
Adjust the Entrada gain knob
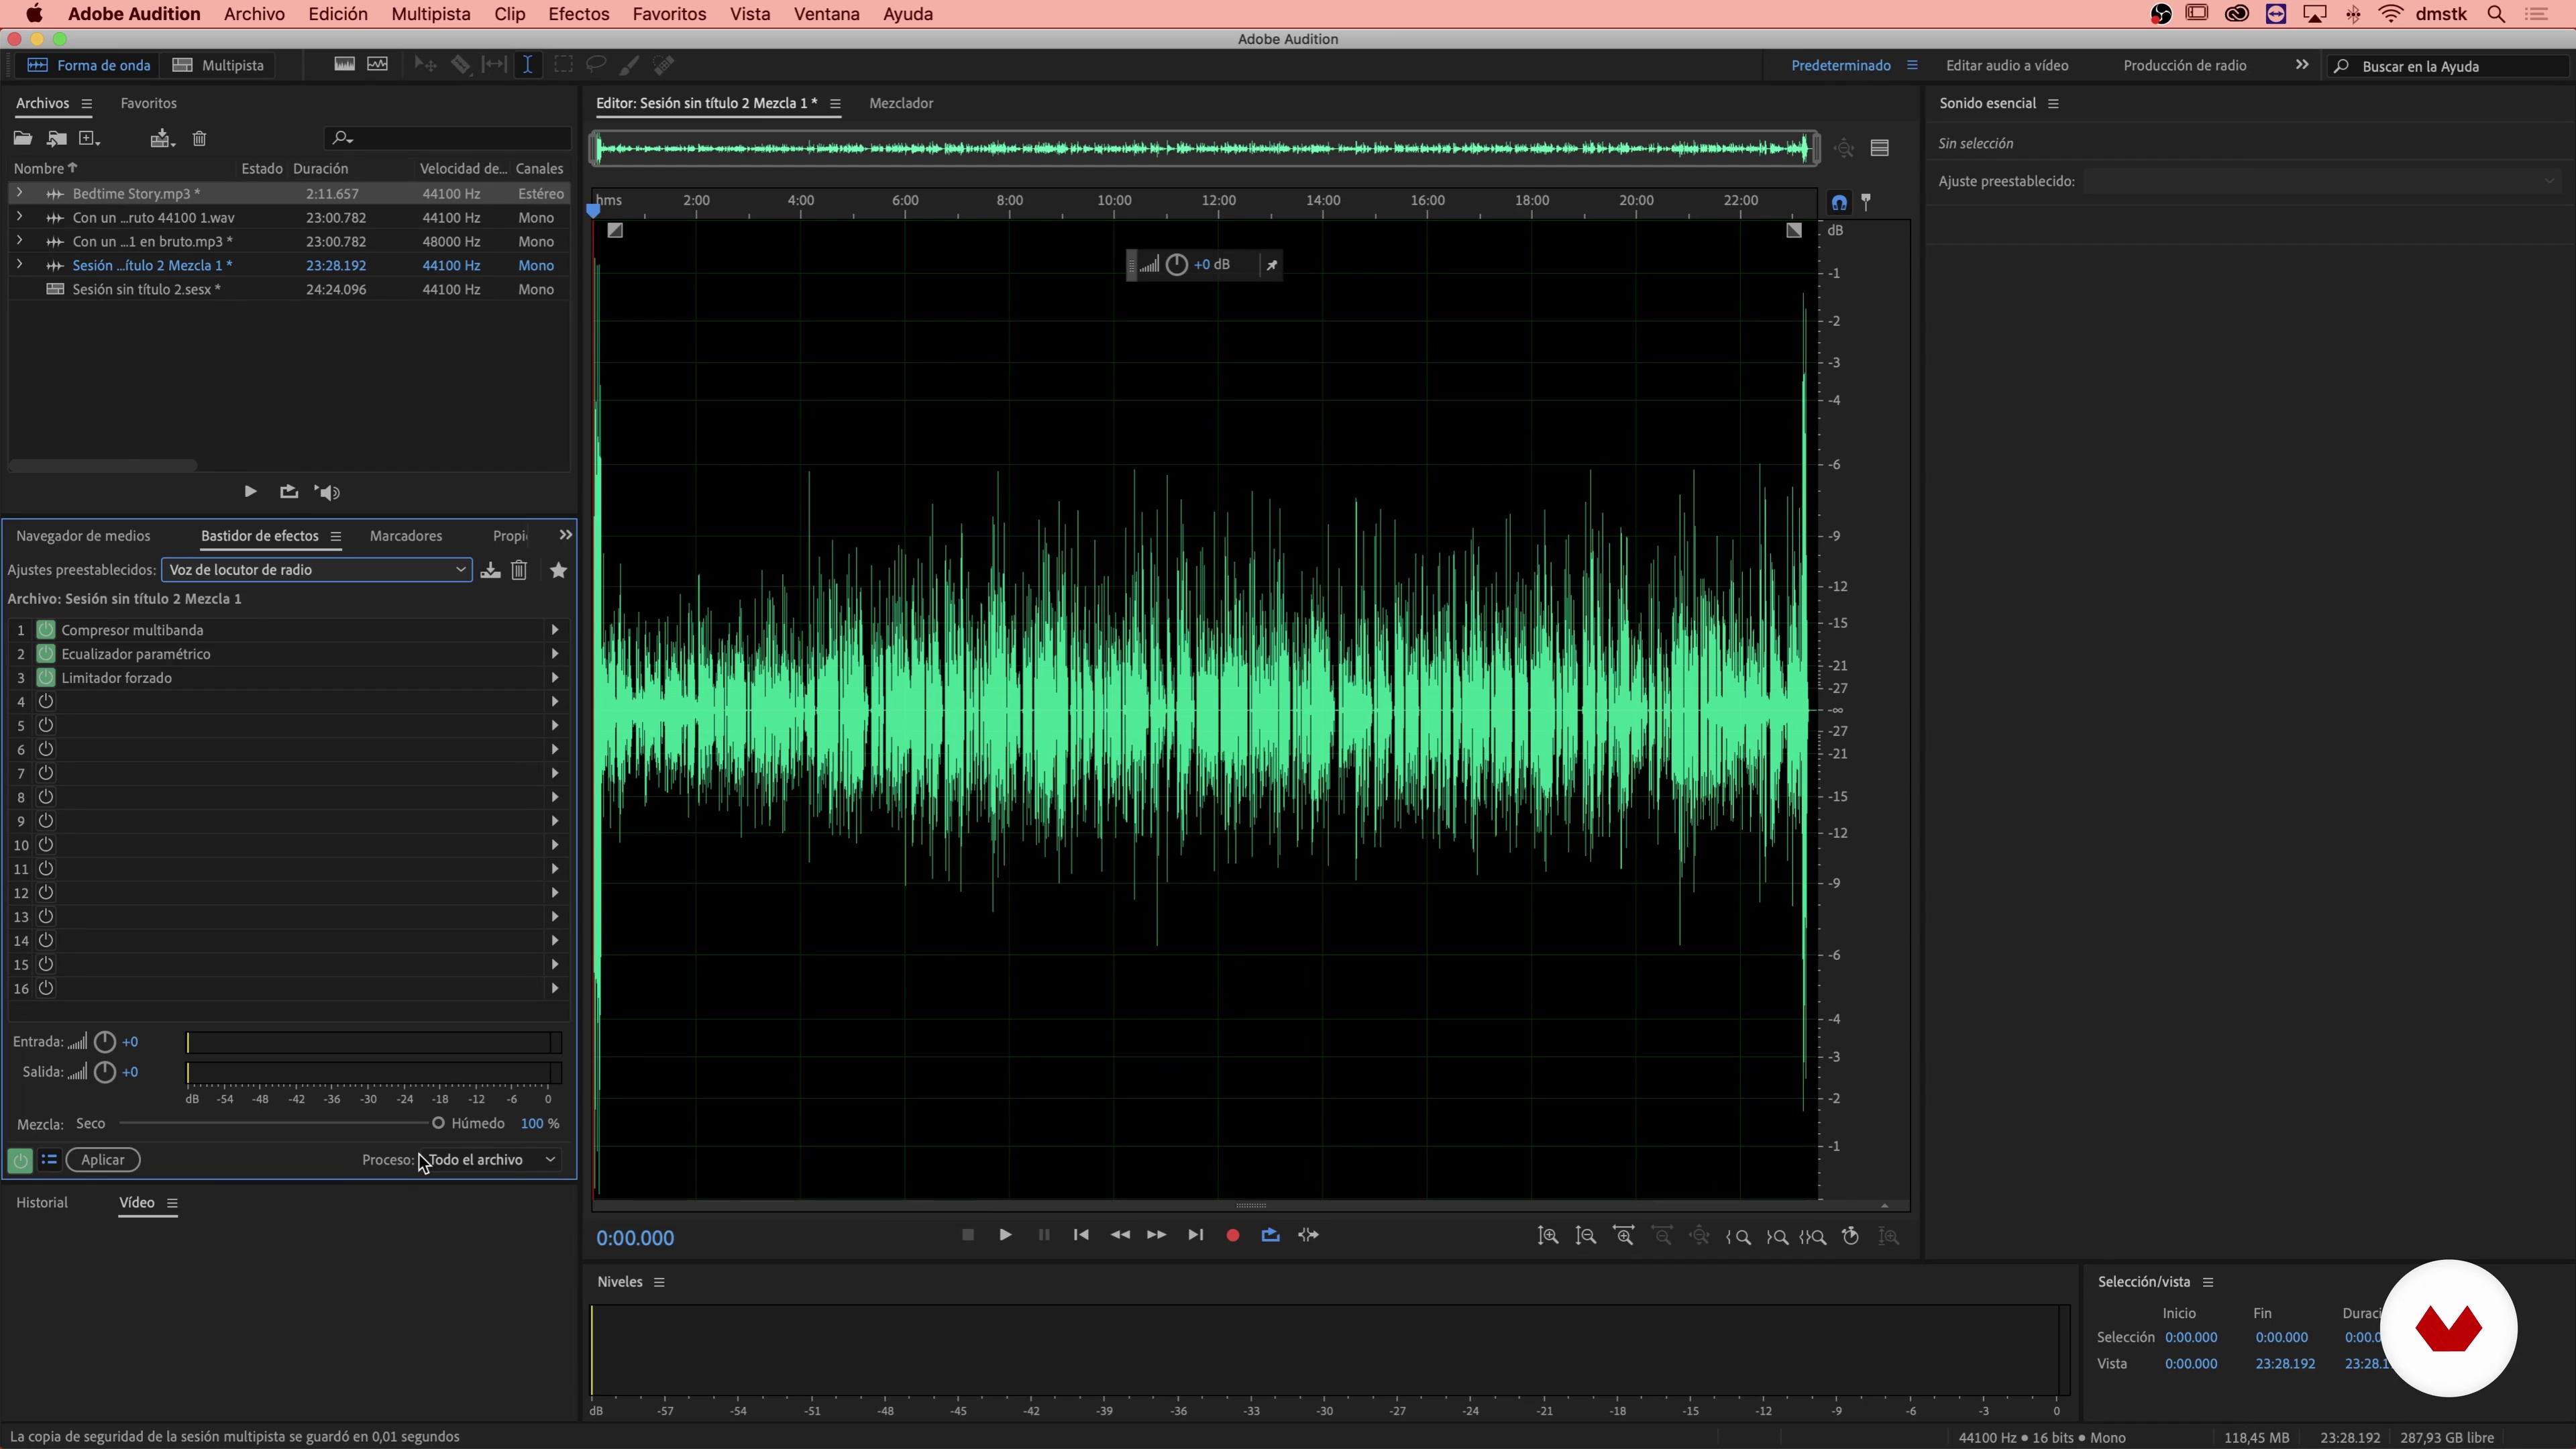105,1042
